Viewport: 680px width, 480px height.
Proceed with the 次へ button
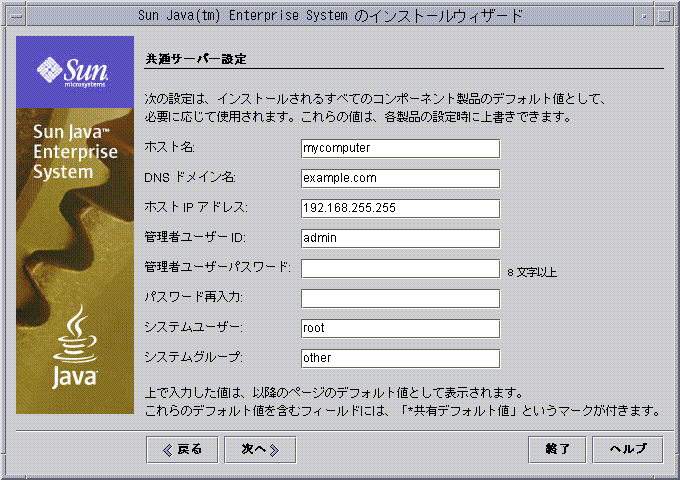coord(260,450)
